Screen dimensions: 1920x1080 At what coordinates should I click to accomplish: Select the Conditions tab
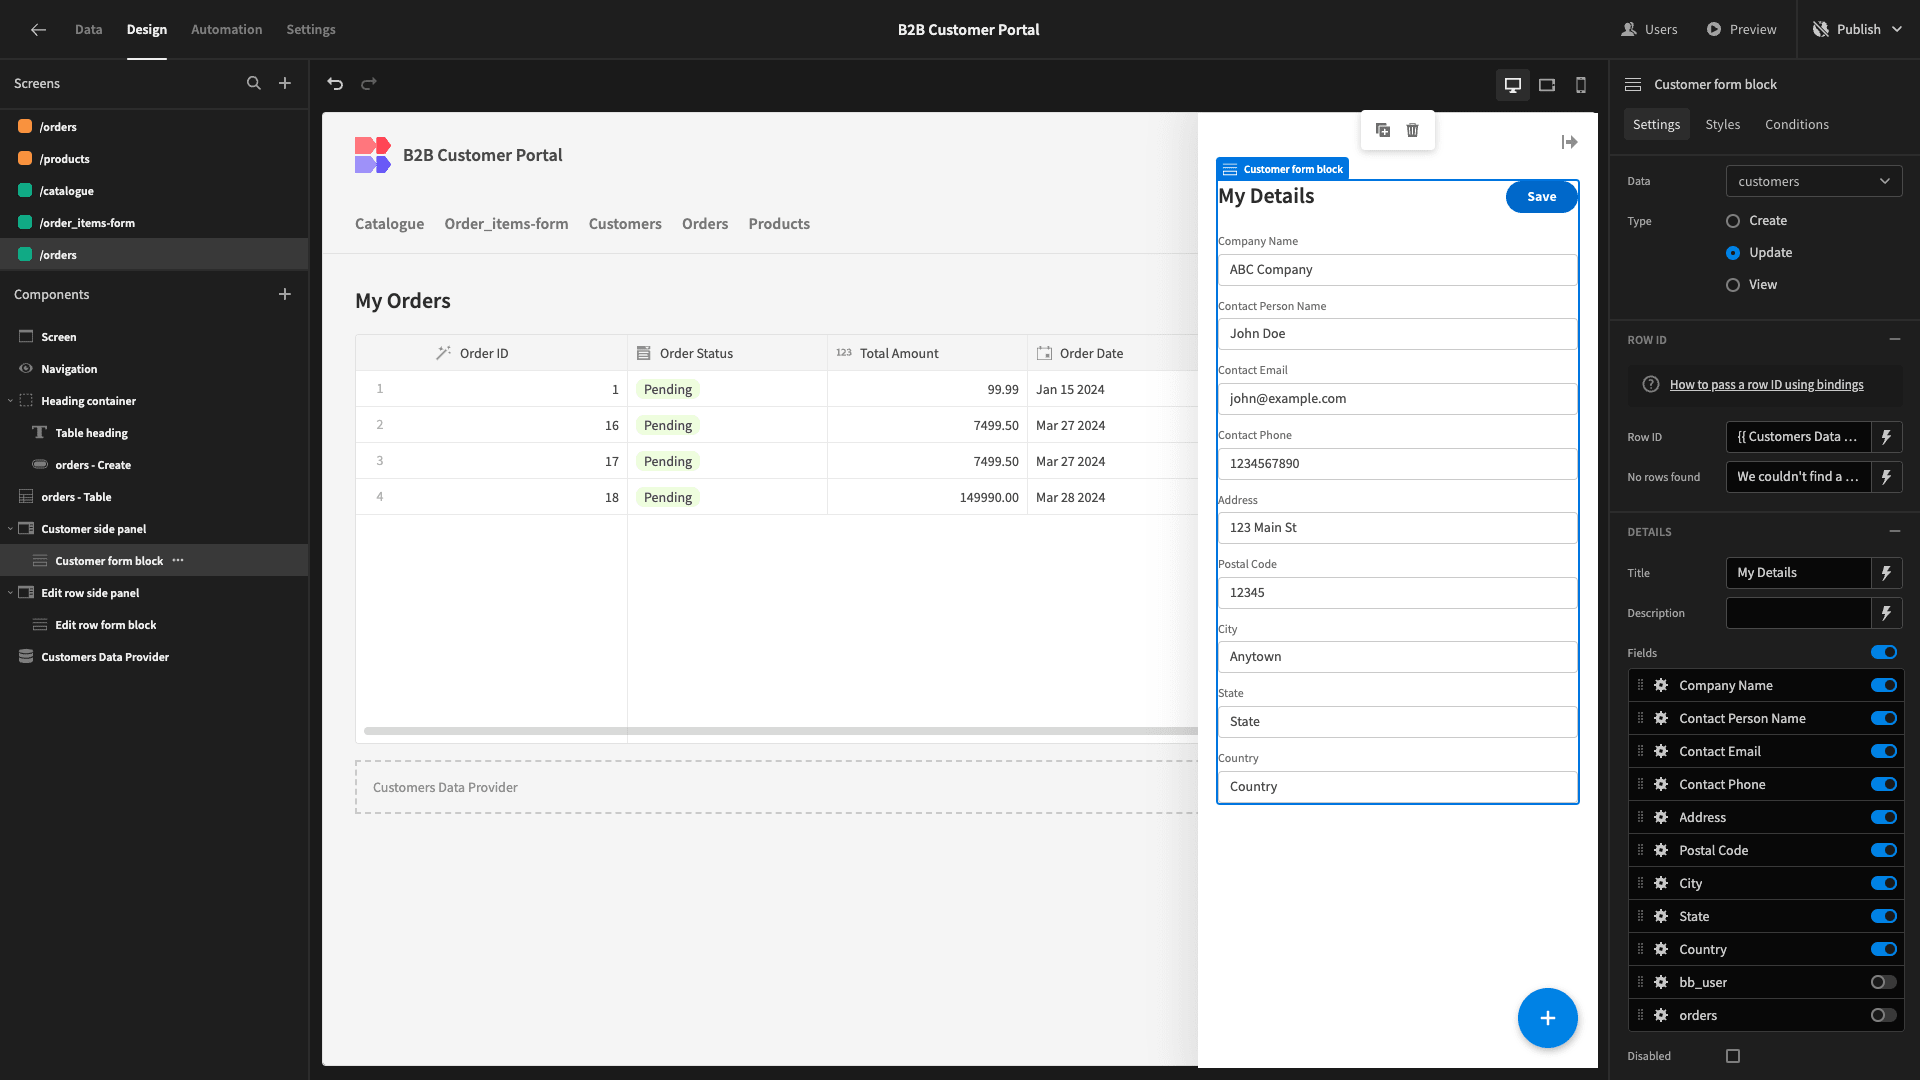1797,124
